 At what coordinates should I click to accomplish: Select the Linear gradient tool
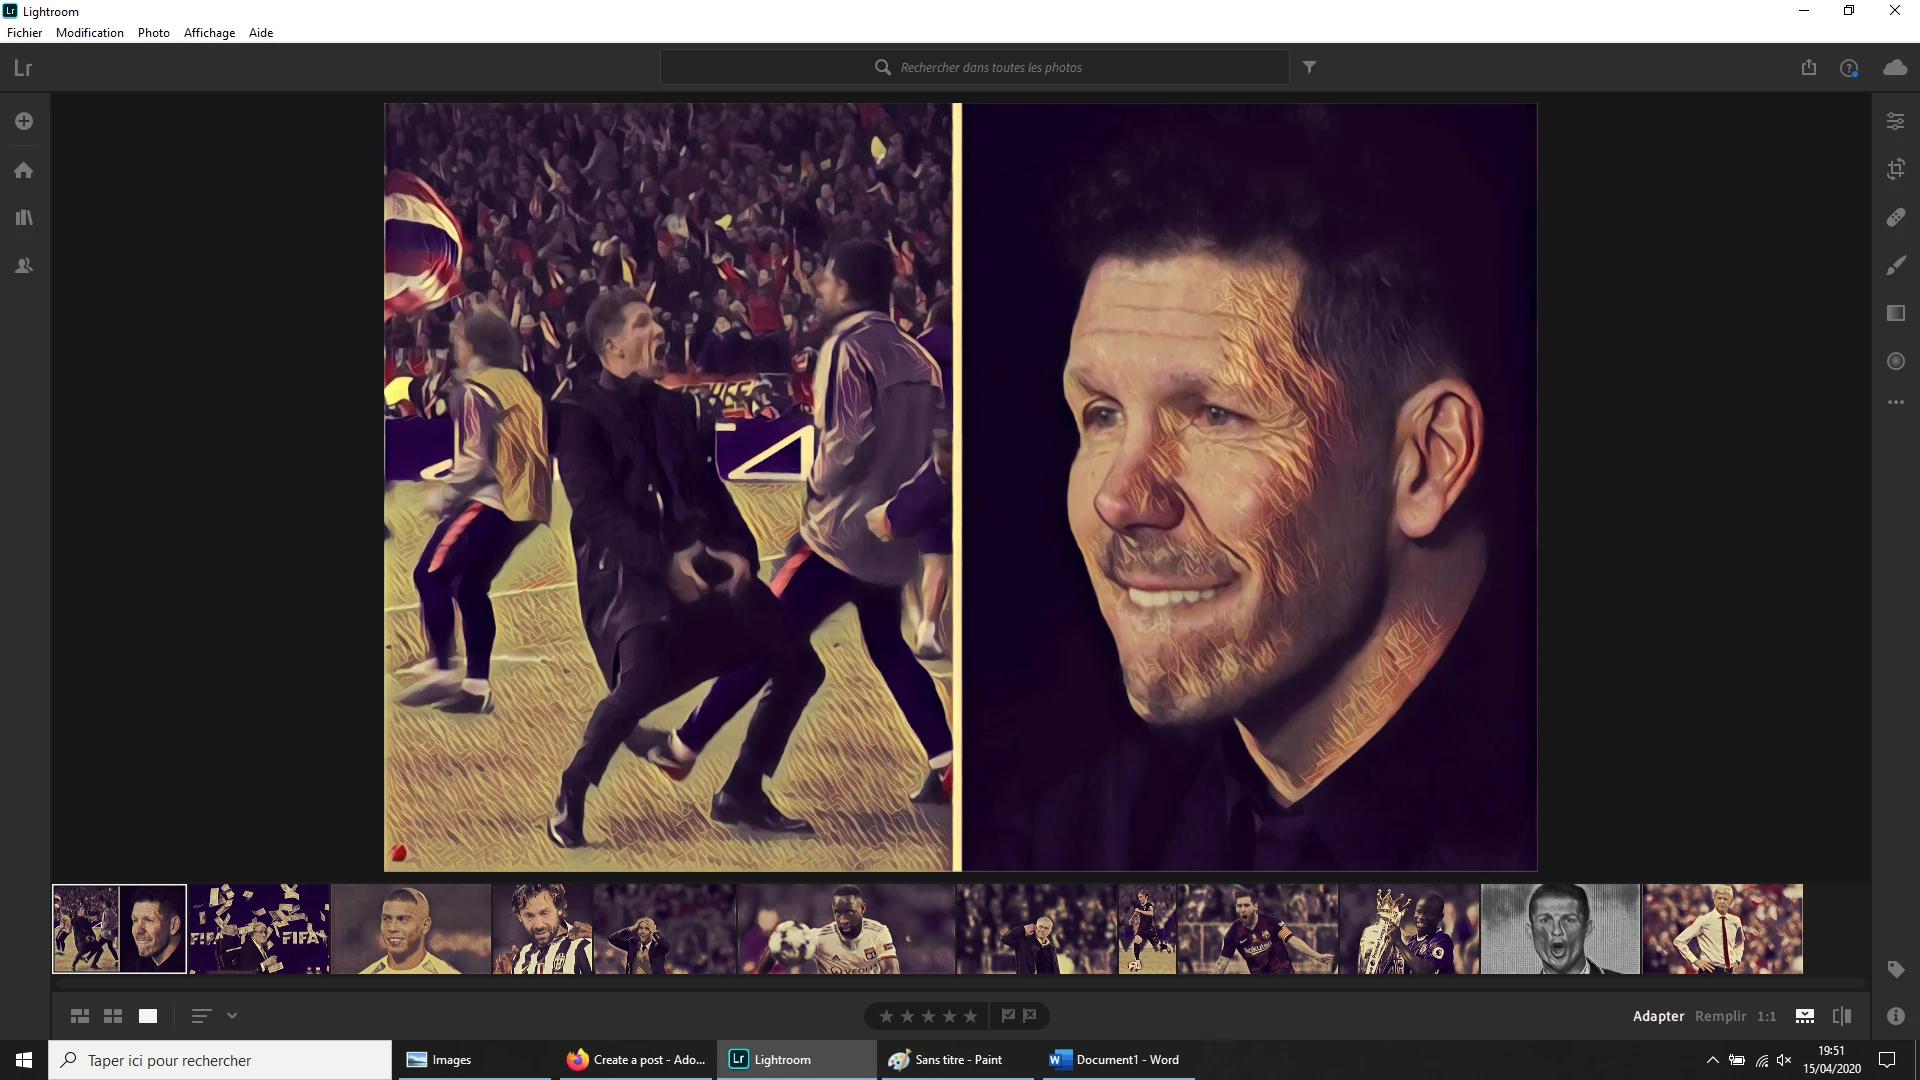coord(1895,313)
